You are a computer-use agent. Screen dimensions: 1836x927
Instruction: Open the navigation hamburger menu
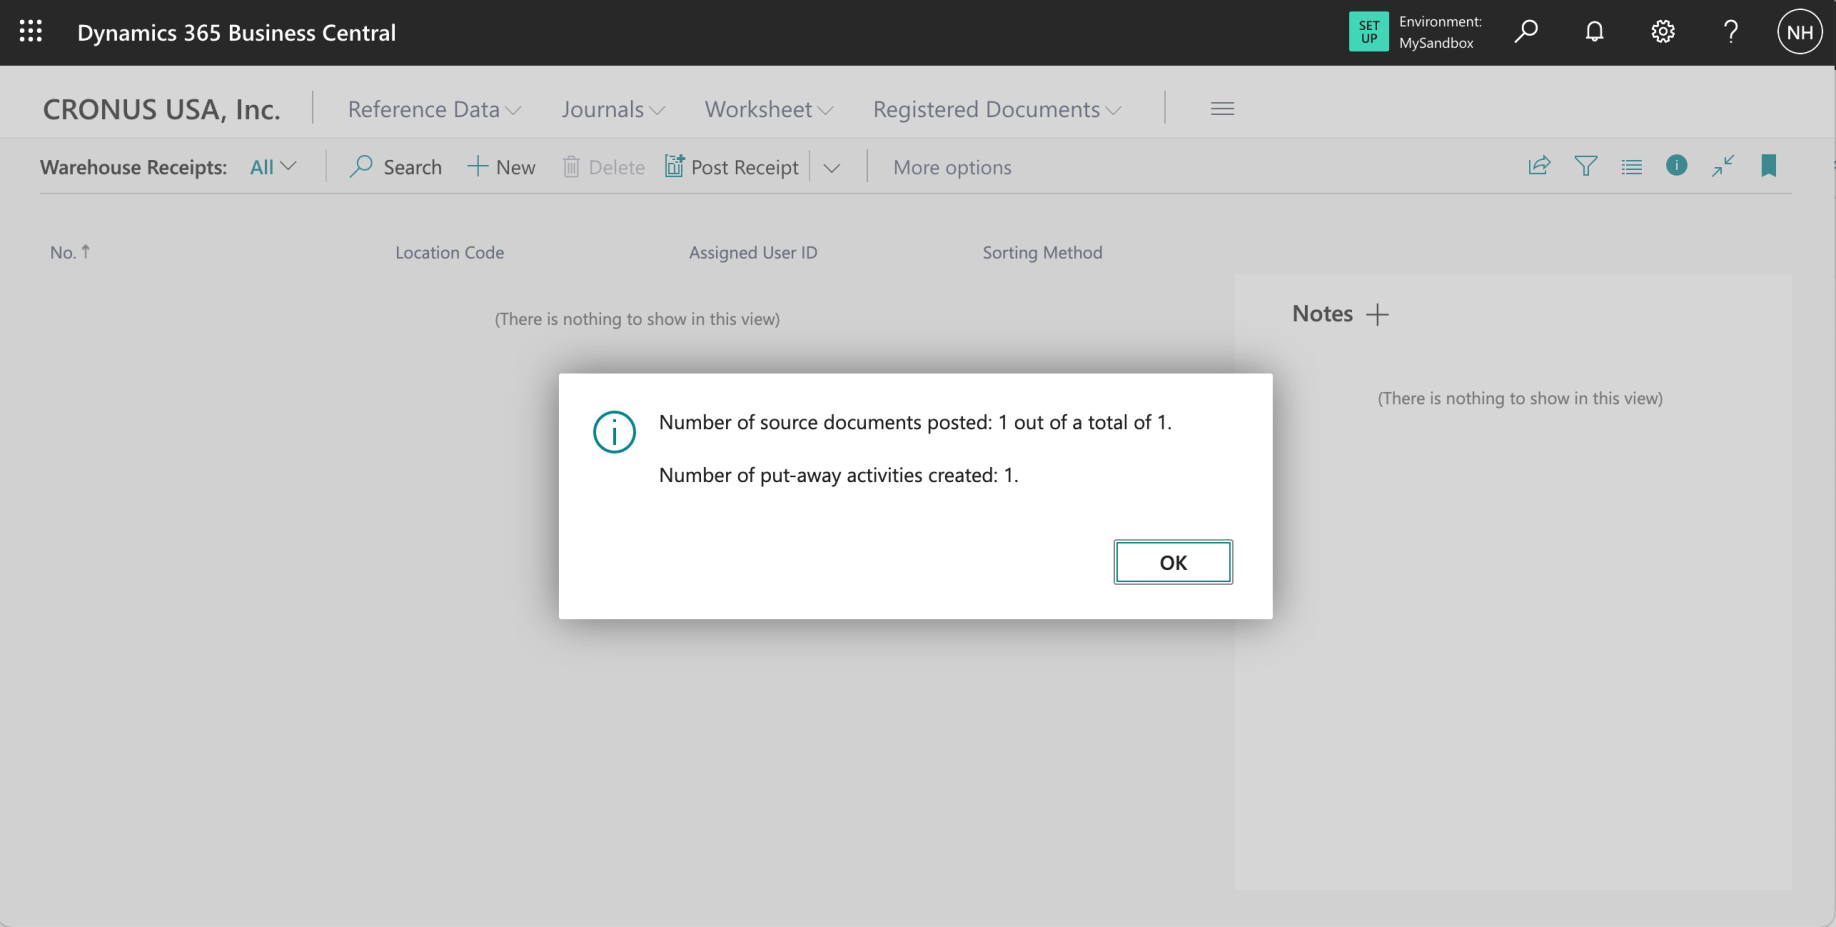[1222, 109]
